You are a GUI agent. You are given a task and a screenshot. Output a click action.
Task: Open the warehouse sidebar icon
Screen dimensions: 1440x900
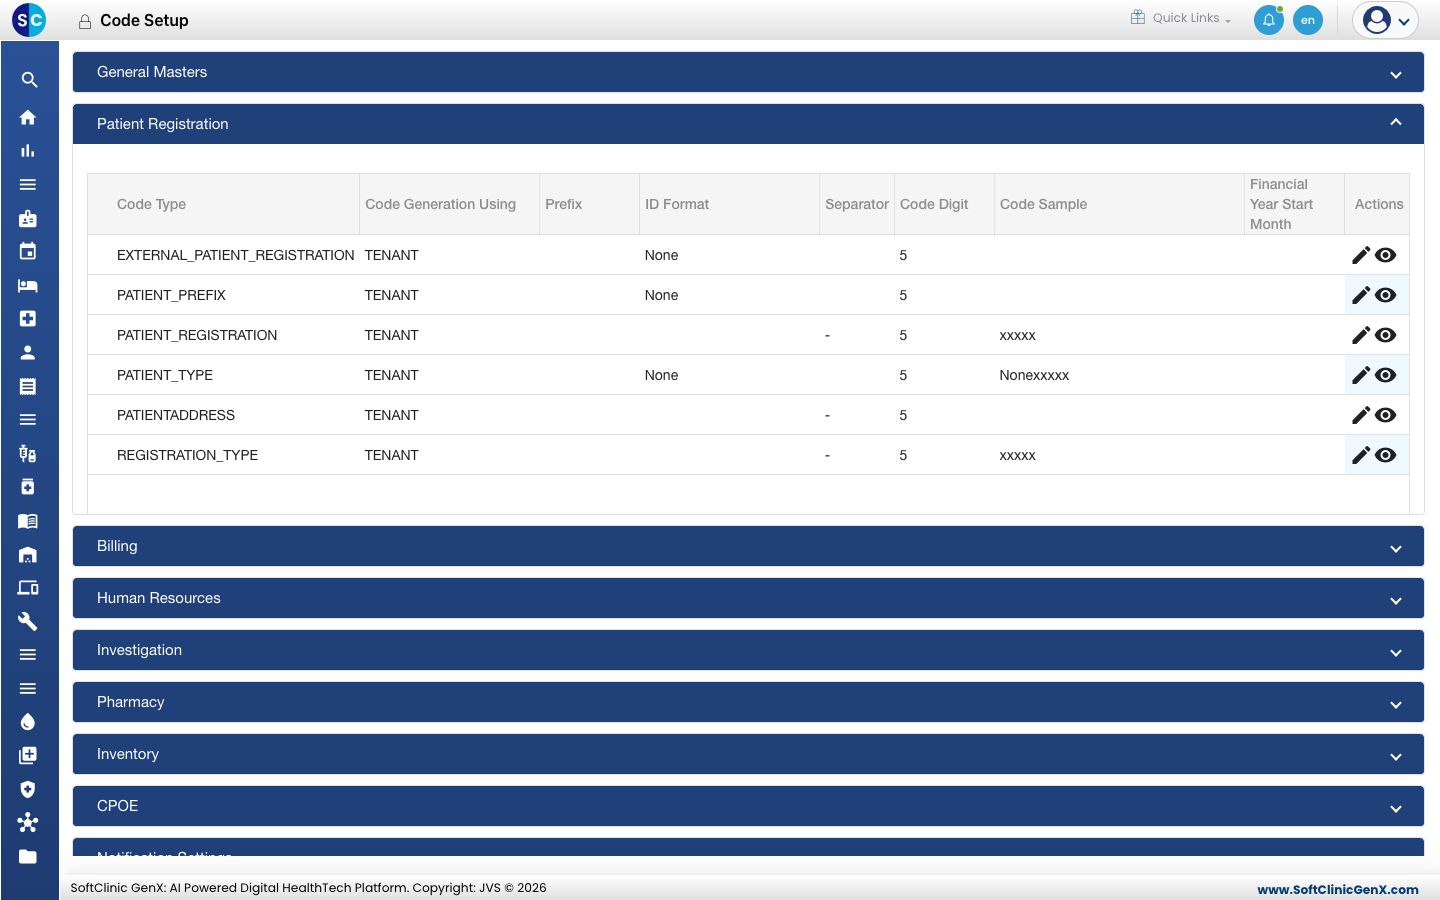(28, 554)
